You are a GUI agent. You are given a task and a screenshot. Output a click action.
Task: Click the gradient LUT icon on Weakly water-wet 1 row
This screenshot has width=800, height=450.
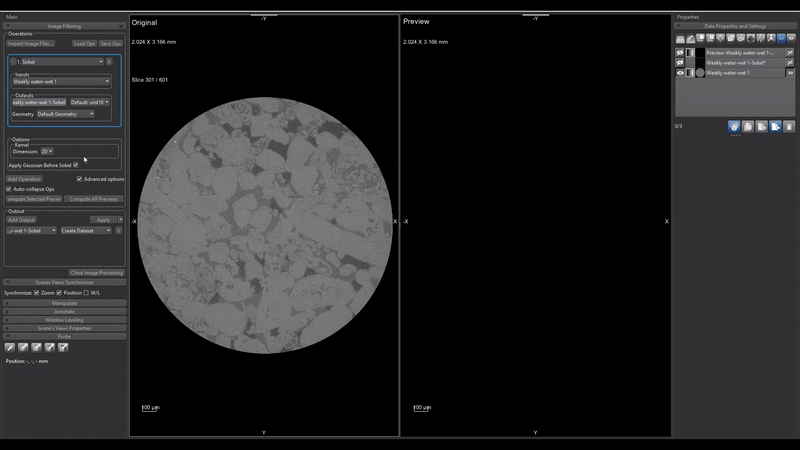pos(690,73)
